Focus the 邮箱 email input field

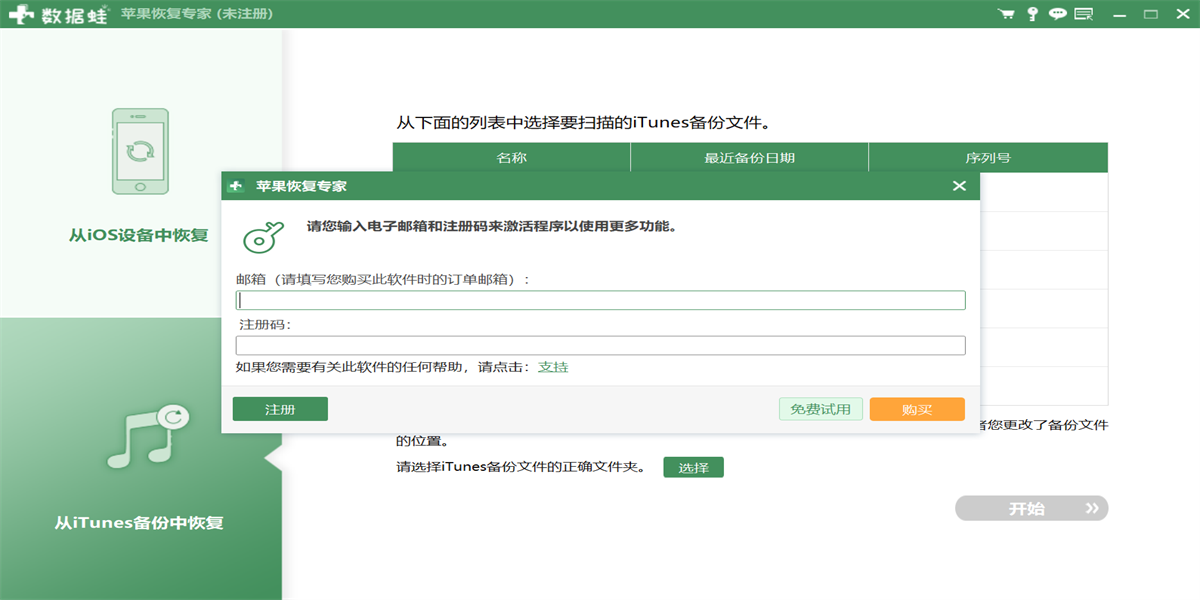click(600, 300)
